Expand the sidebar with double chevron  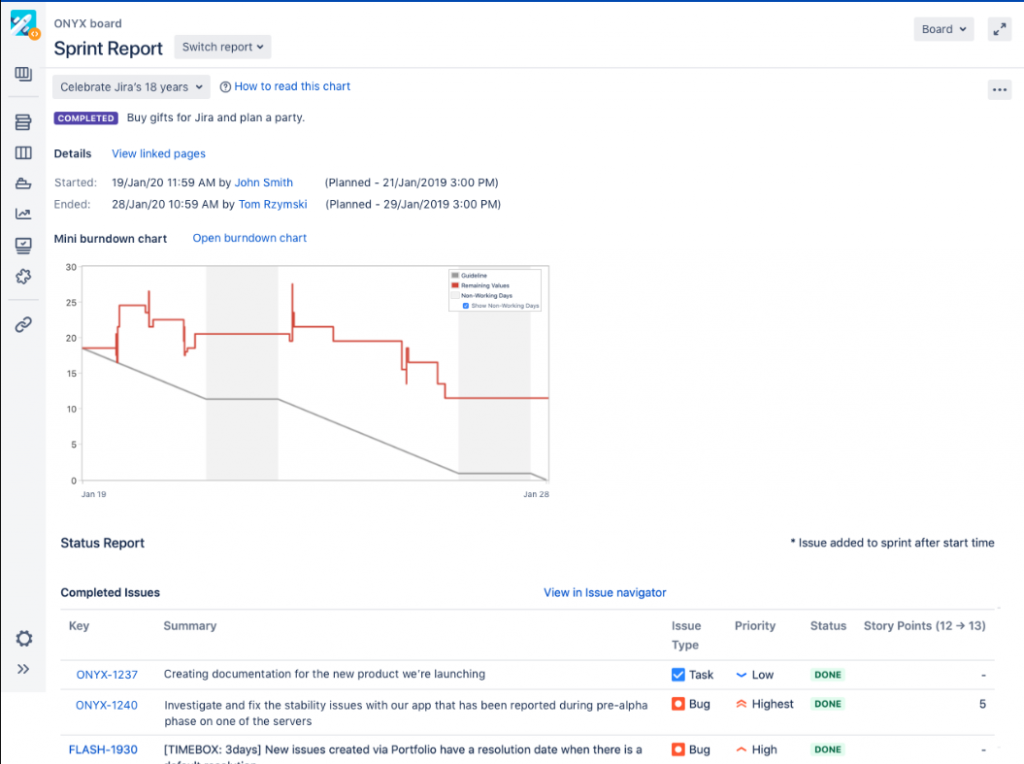pos(23,669)
